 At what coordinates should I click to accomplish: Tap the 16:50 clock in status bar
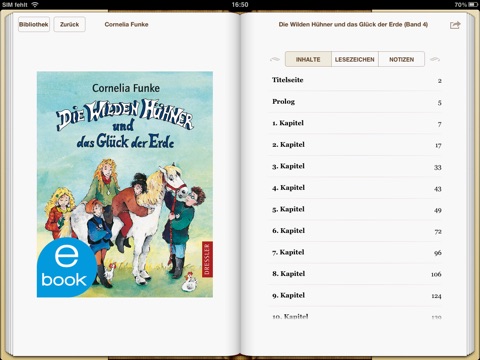click(x=240, y=5)
